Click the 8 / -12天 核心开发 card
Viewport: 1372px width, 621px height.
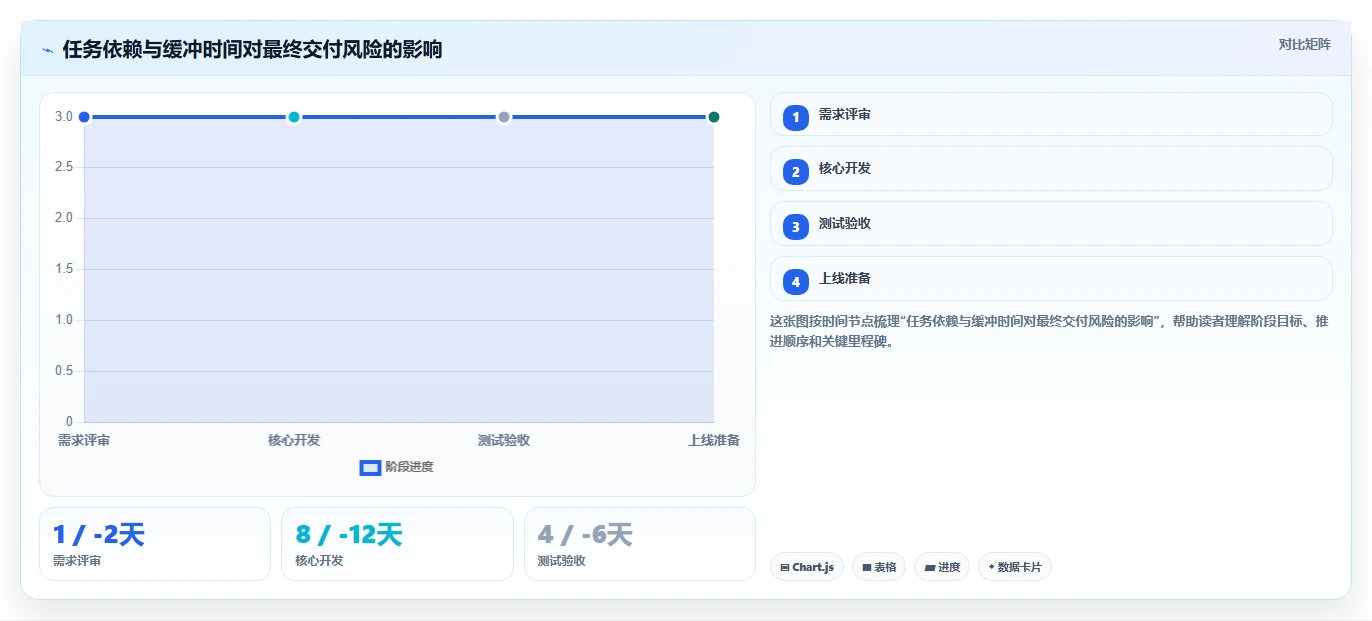coord(397,544)
